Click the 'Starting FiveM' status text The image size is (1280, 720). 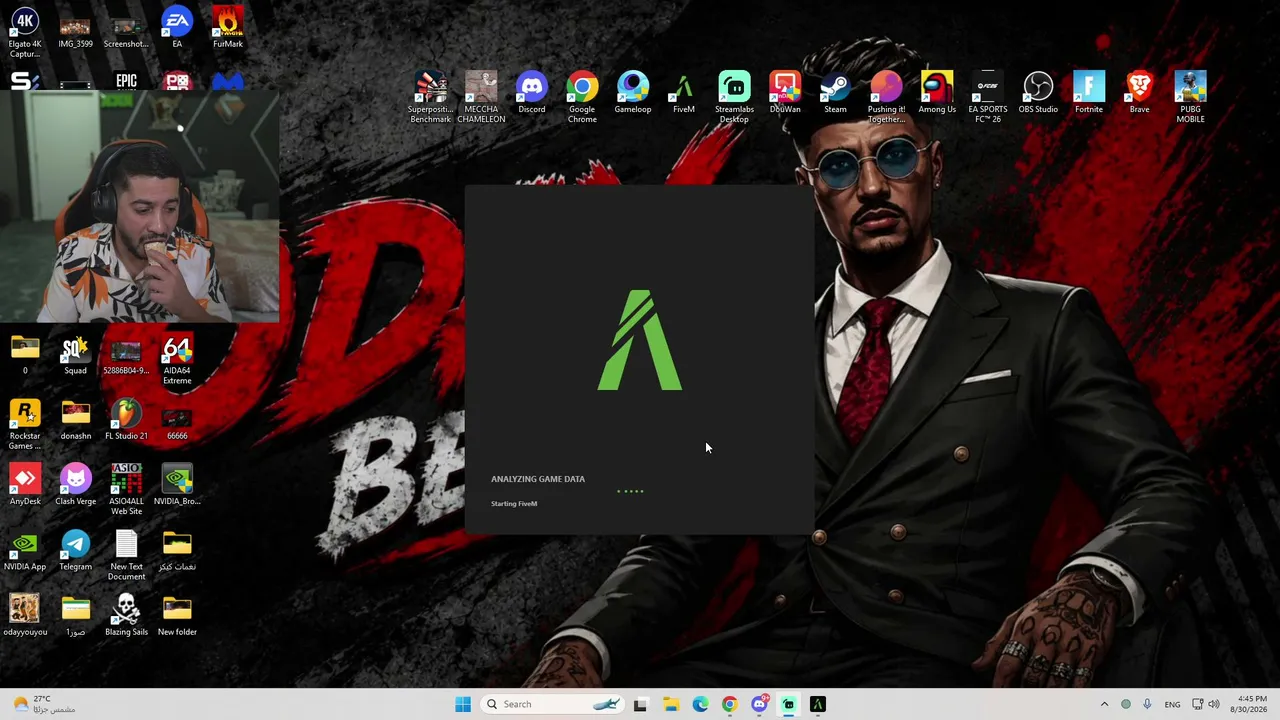[514, 504]
